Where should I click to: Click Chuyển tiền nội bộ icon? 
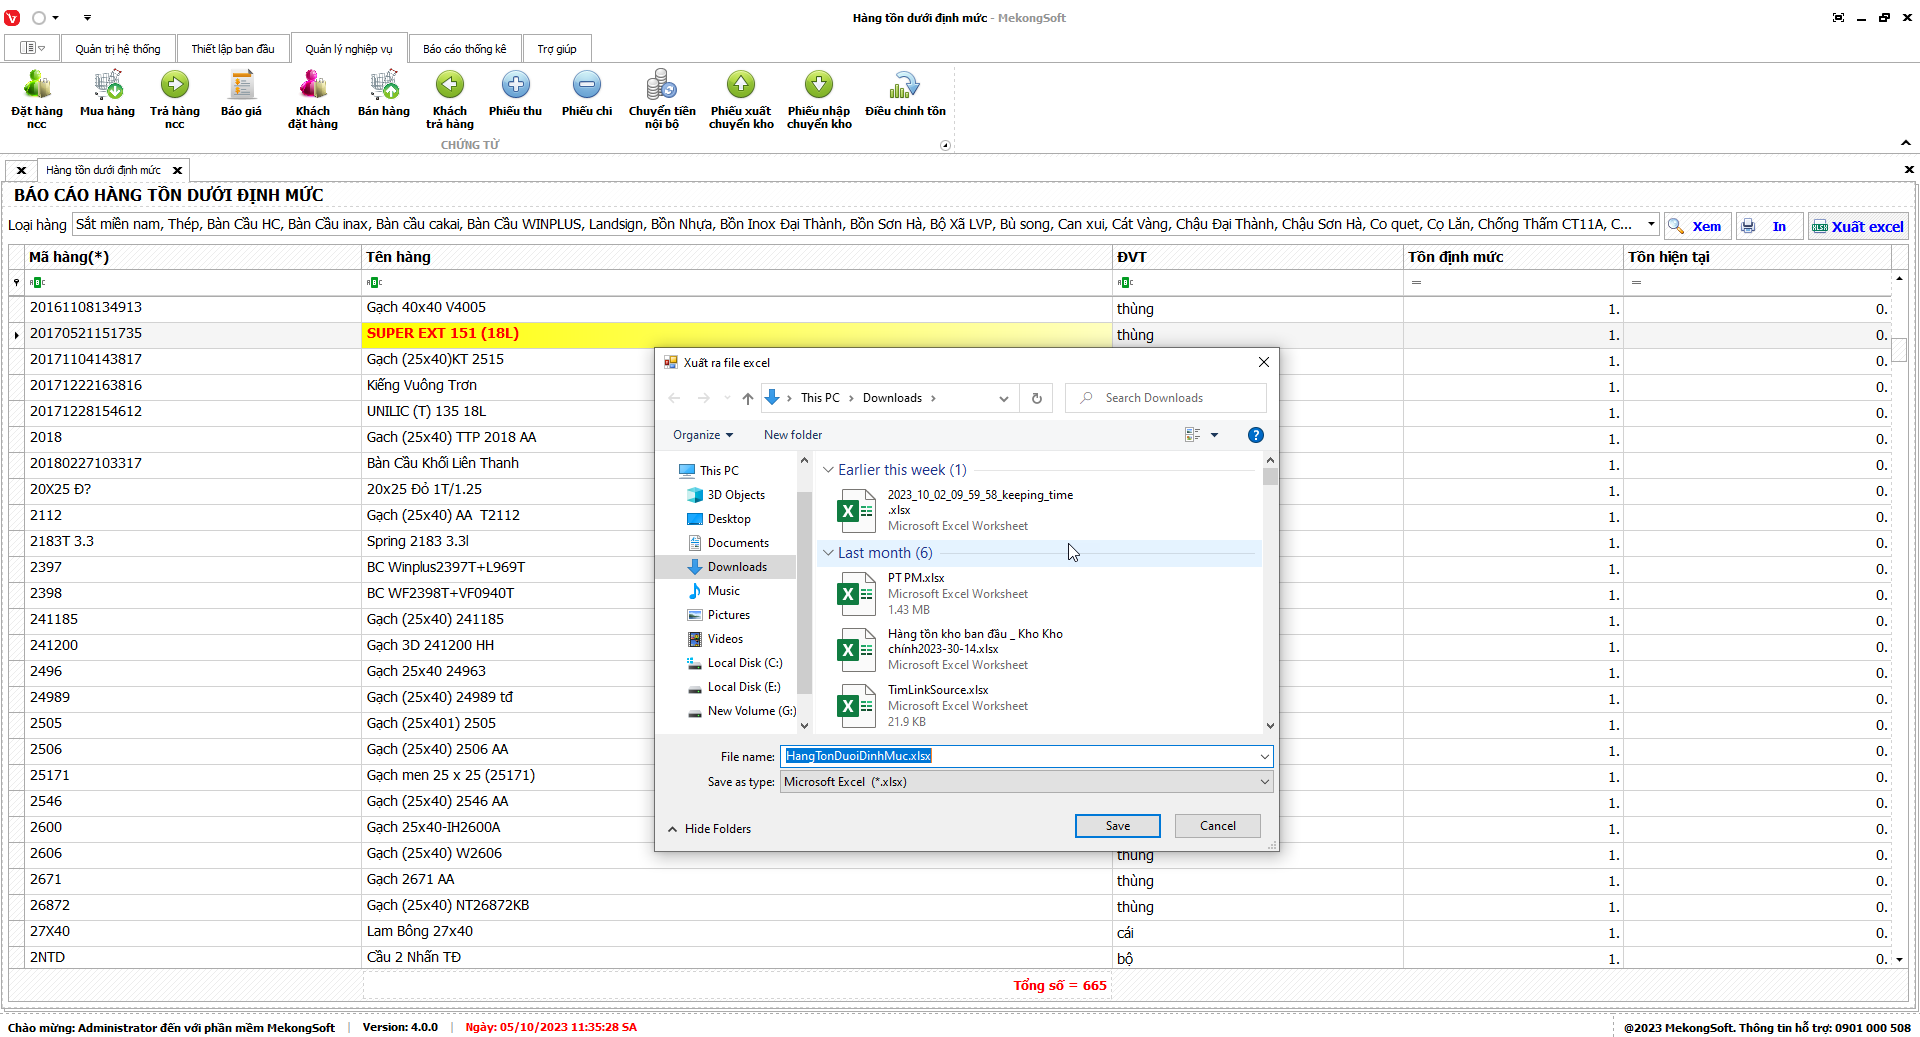[661, 87]
